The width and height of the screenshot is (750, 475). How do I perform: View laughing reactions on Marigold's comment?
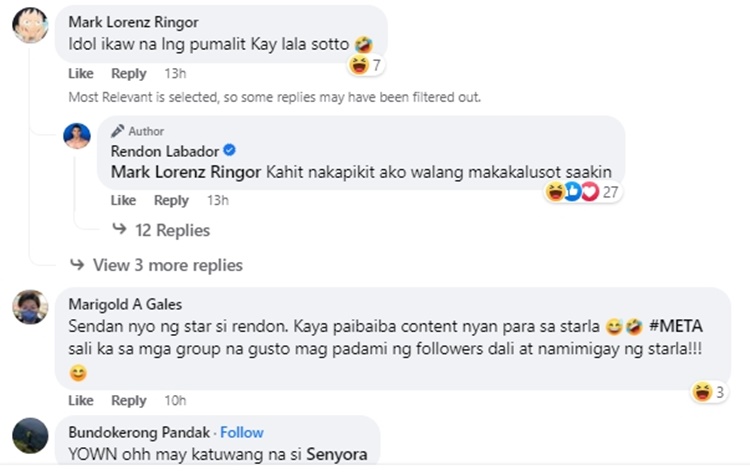[712, 391]
